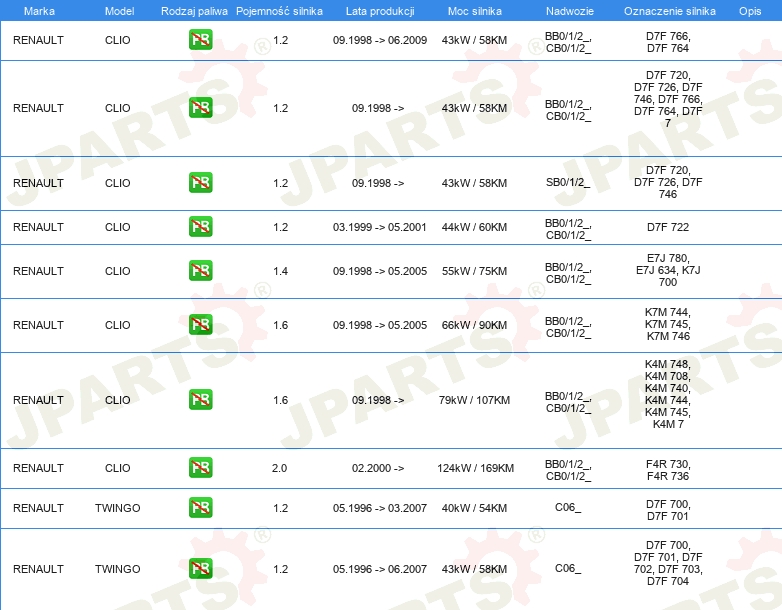782x610 pixels.
Task: Click the Marka column header
Action: point(39,11)
